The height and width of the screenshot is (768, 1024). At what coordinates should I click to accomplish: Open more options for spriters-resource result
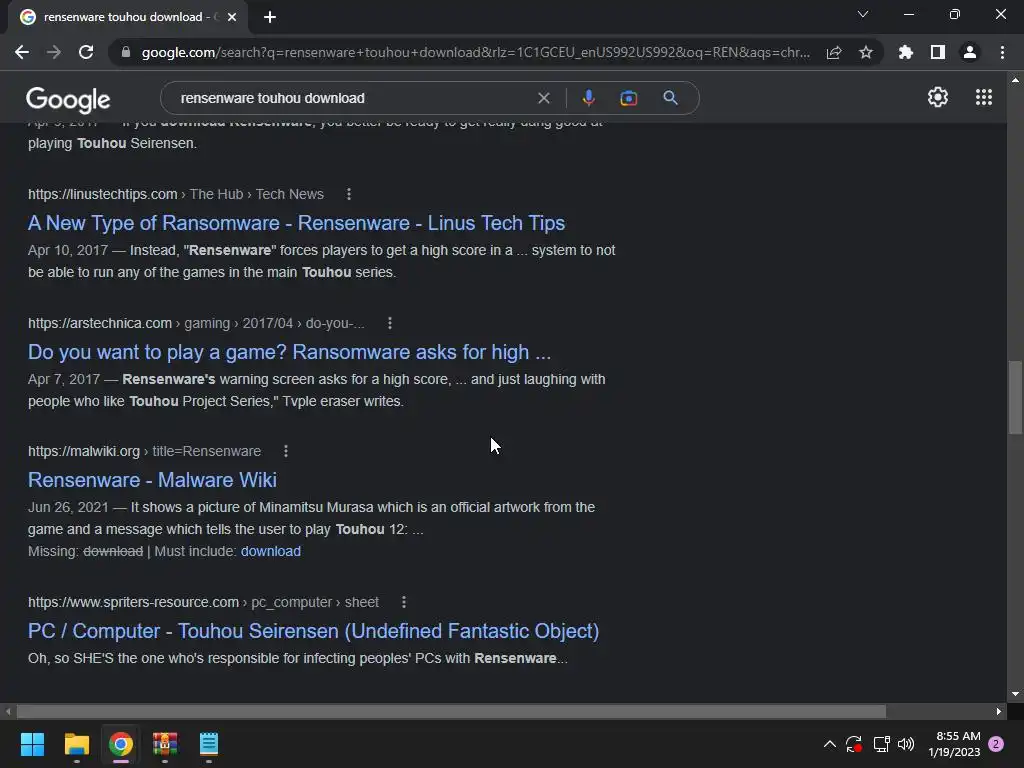404,602
